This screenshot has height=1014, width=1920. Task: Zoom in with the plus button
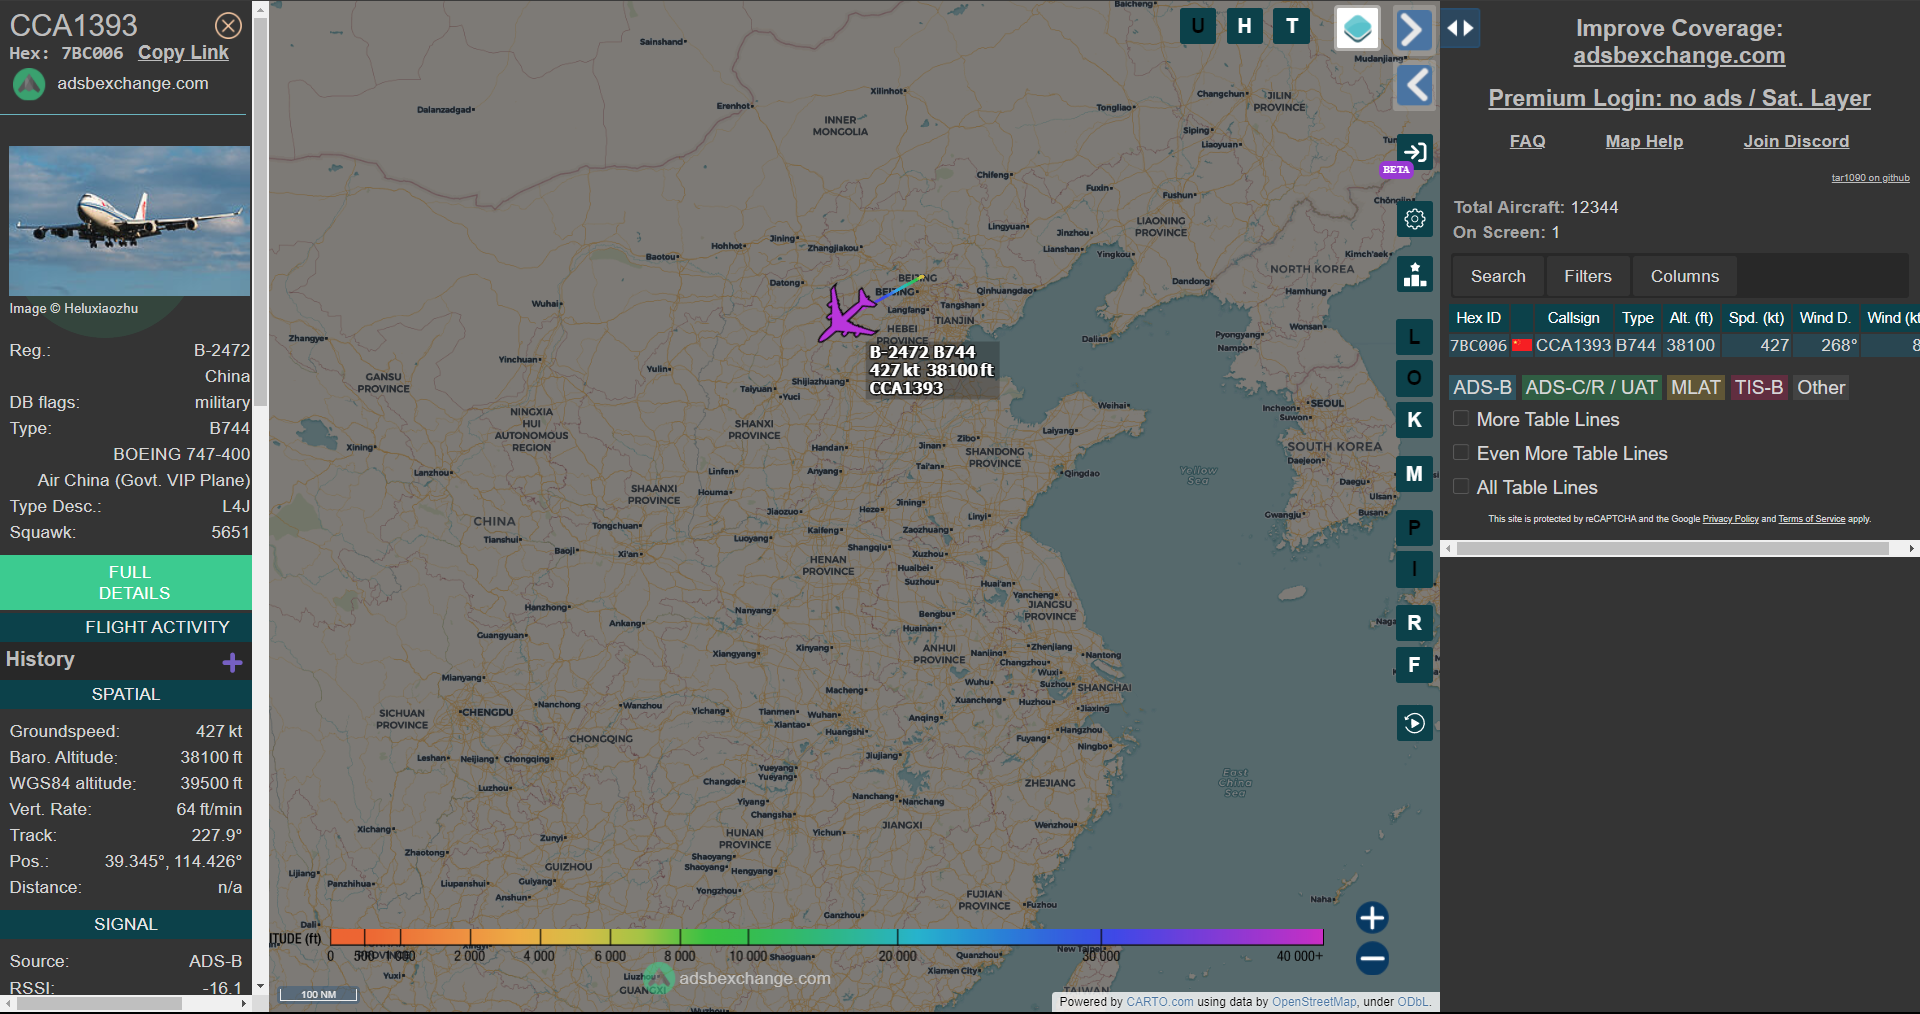(x=1372, y=917)
